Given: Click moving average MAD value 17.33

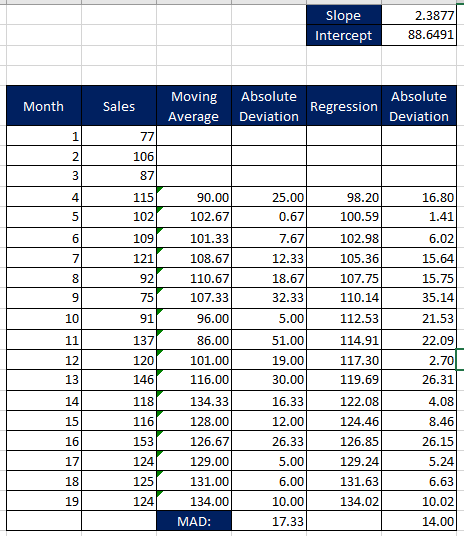Looking at the screenshot, I should (x=269, y=521).
